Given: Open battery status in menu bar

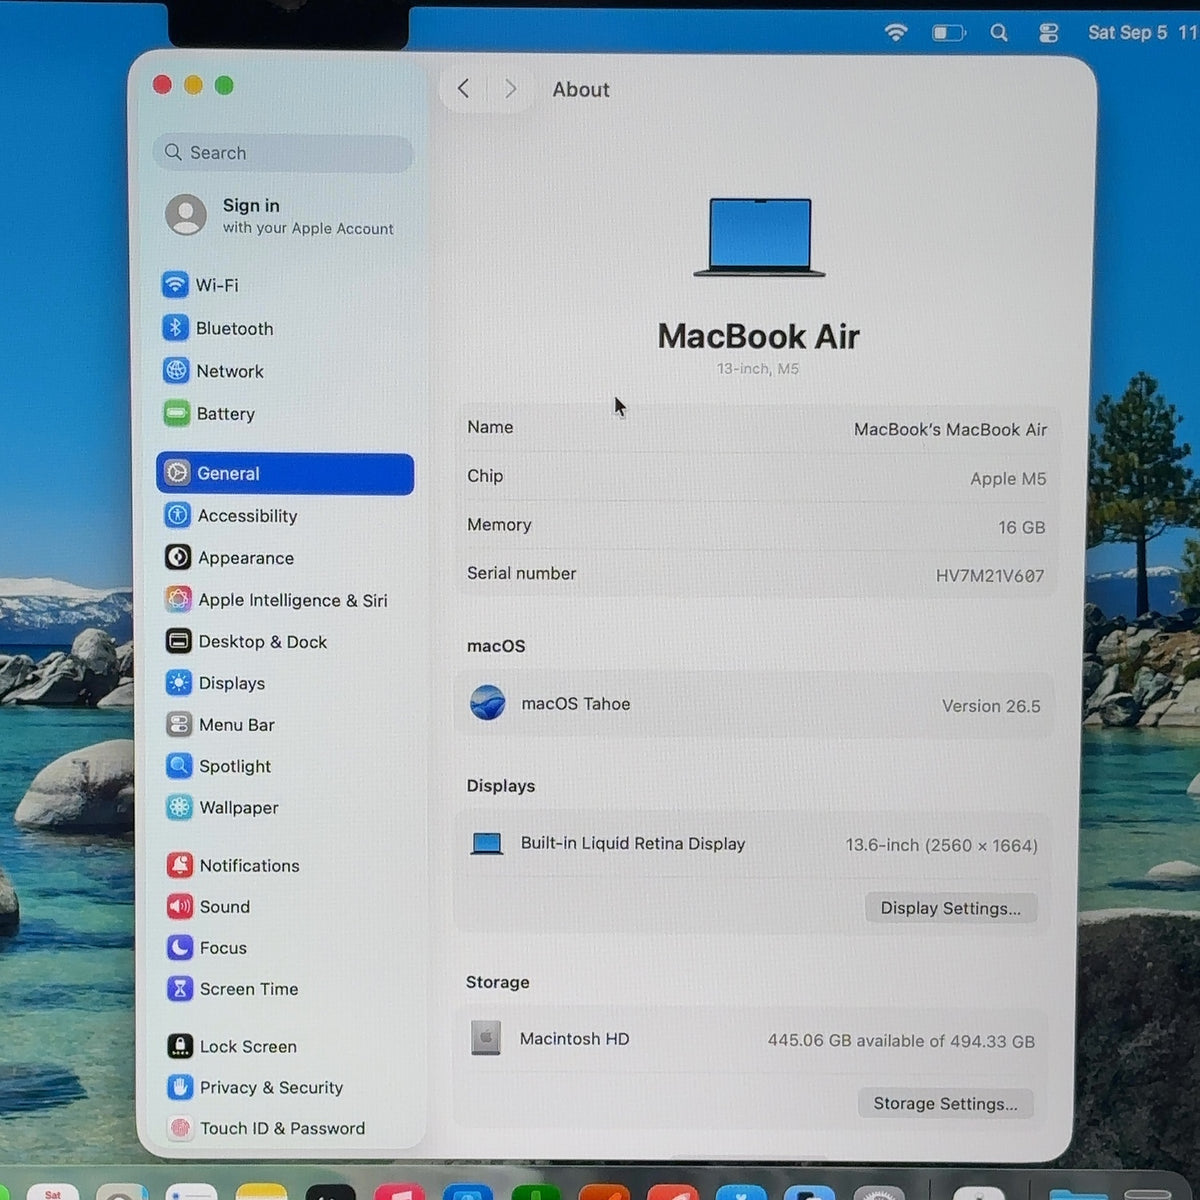Looking at the screenshot, I should click(949, 33).
